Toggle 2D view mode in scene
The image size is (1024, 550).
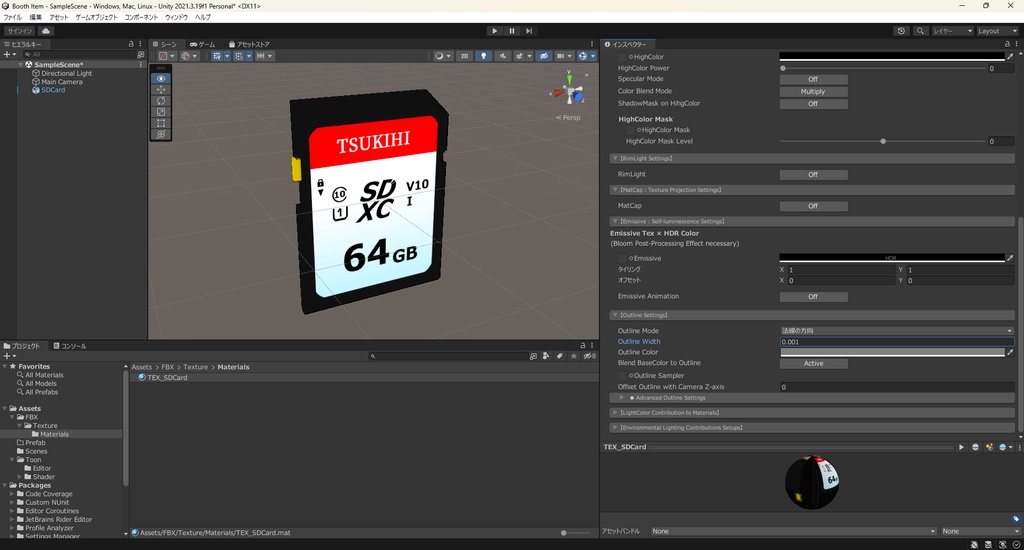click(464, 56)
